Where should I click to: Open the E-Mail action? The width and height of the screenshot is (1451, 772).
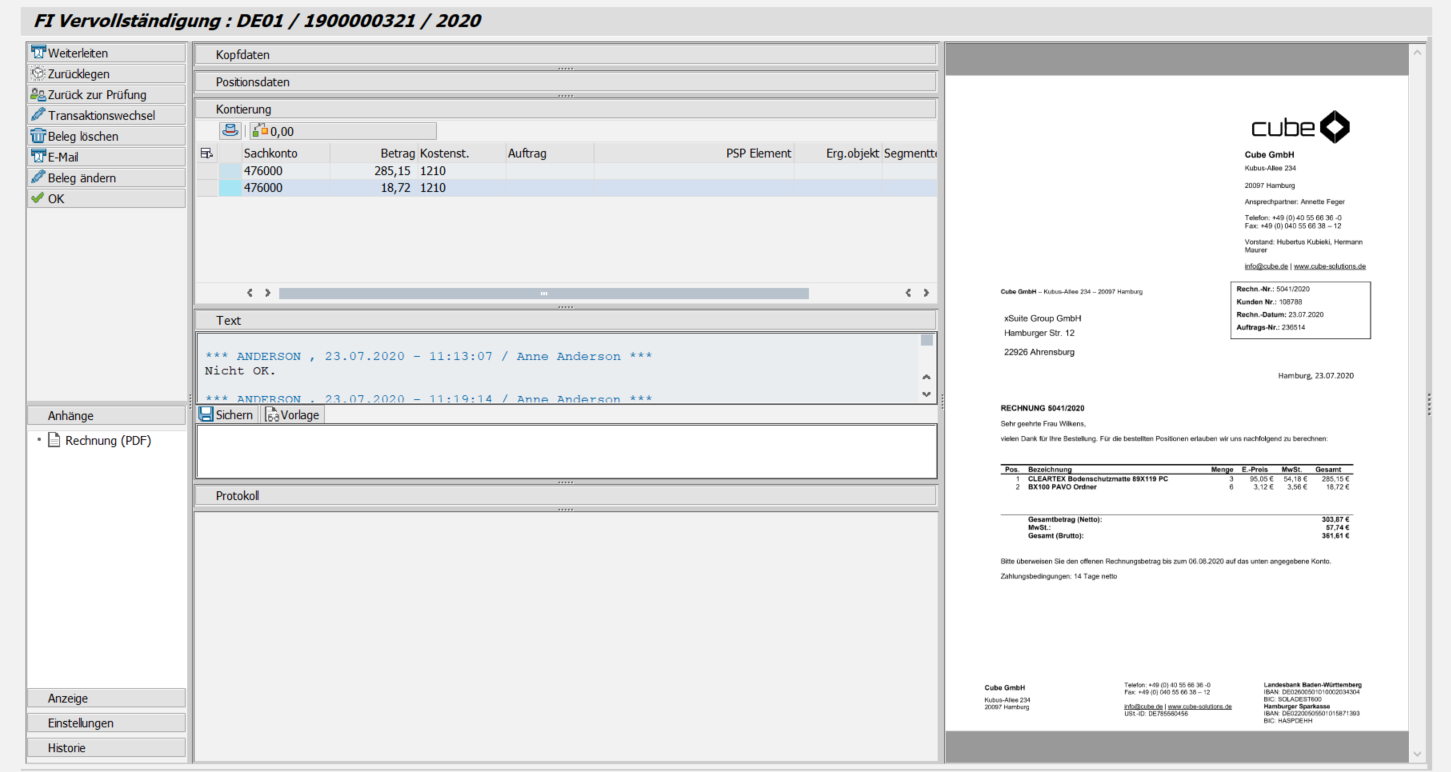pyautogui.click(x=105, y=157)
